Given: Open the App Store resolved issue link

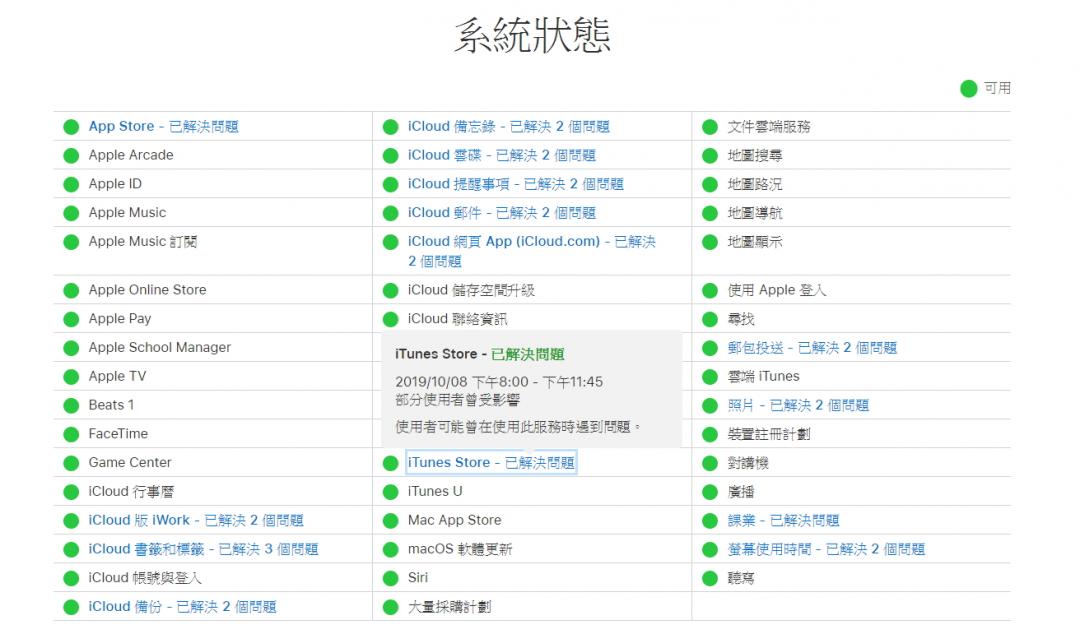Looking at the screenshot, I should [x=163, y=127].
